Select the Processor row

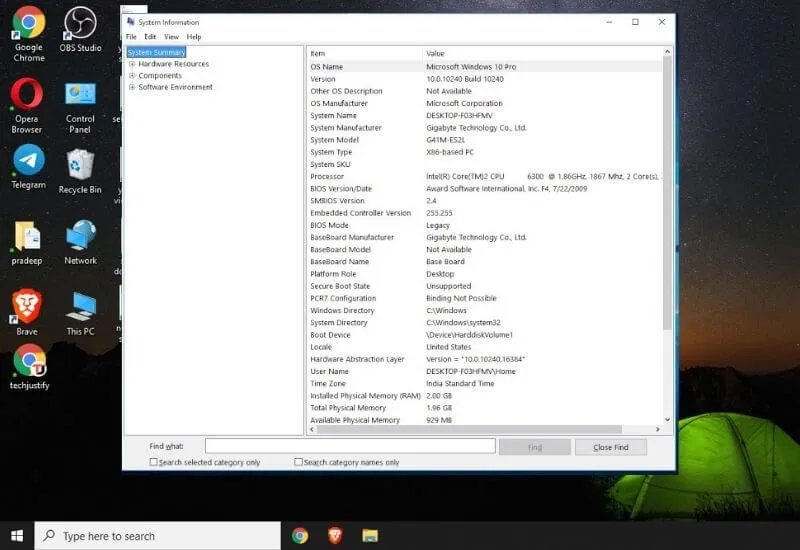(x=485, y=177)
